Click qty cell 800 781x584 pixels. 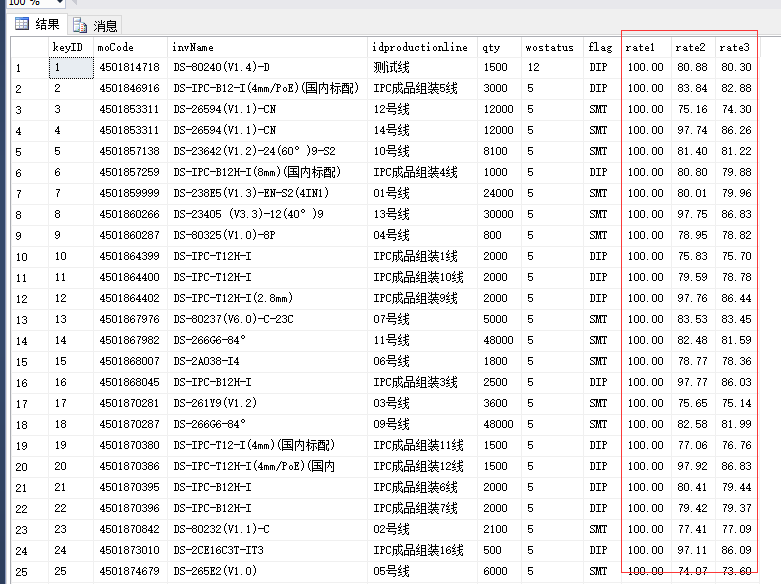(x=499, y=235)
